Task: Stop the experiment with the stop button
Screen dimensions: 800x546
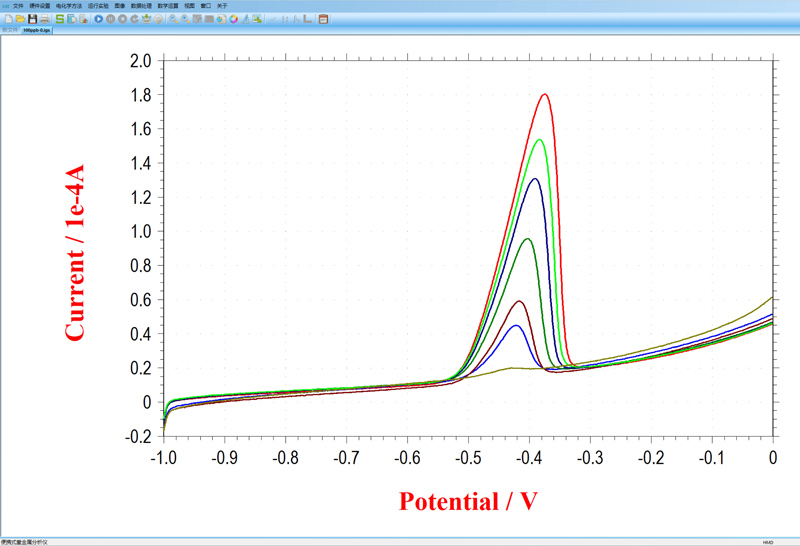Action: 122,19
